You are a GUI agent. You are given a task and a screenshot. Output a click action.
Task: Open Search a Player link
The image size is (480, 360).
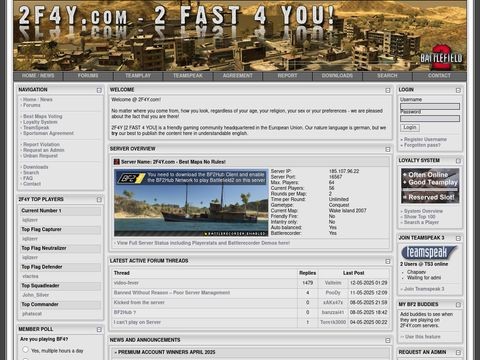click(421, 222)
